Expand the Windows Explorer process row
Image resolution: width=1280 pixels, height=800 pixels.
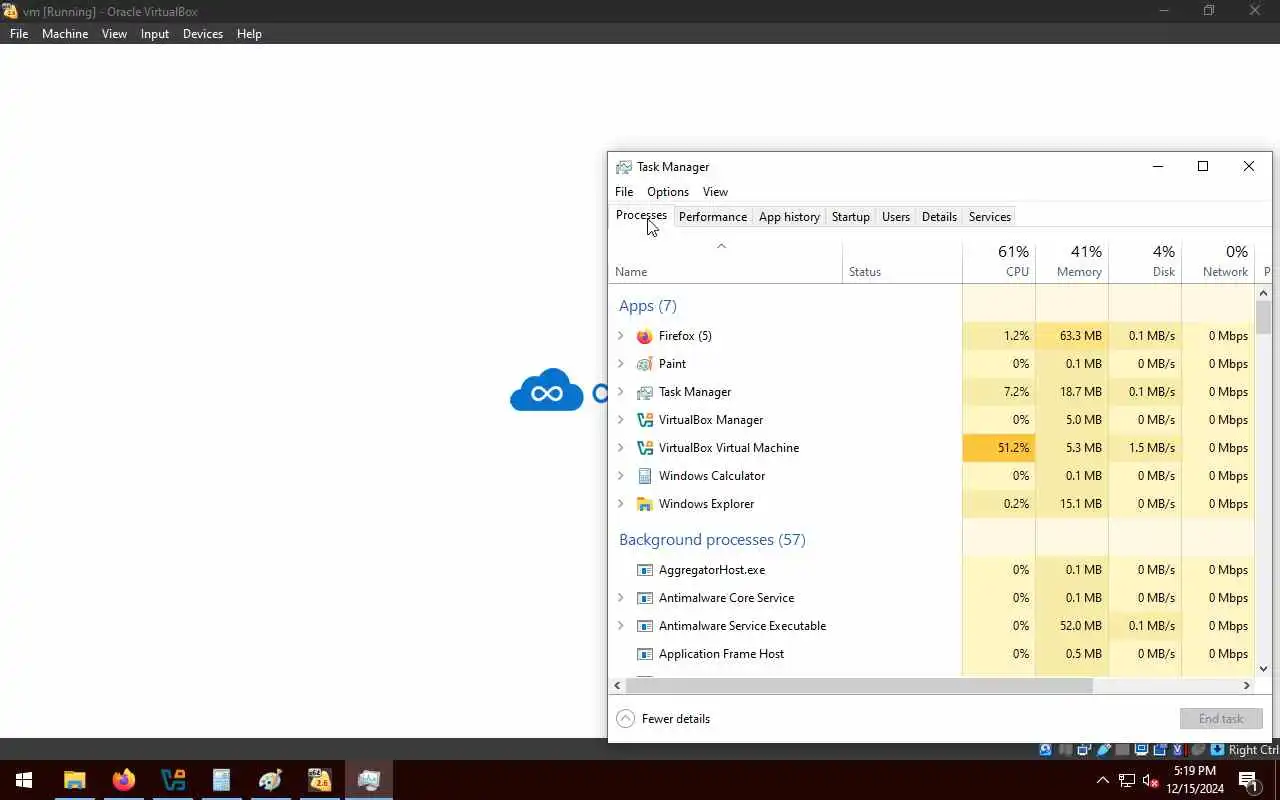point(620,504)
